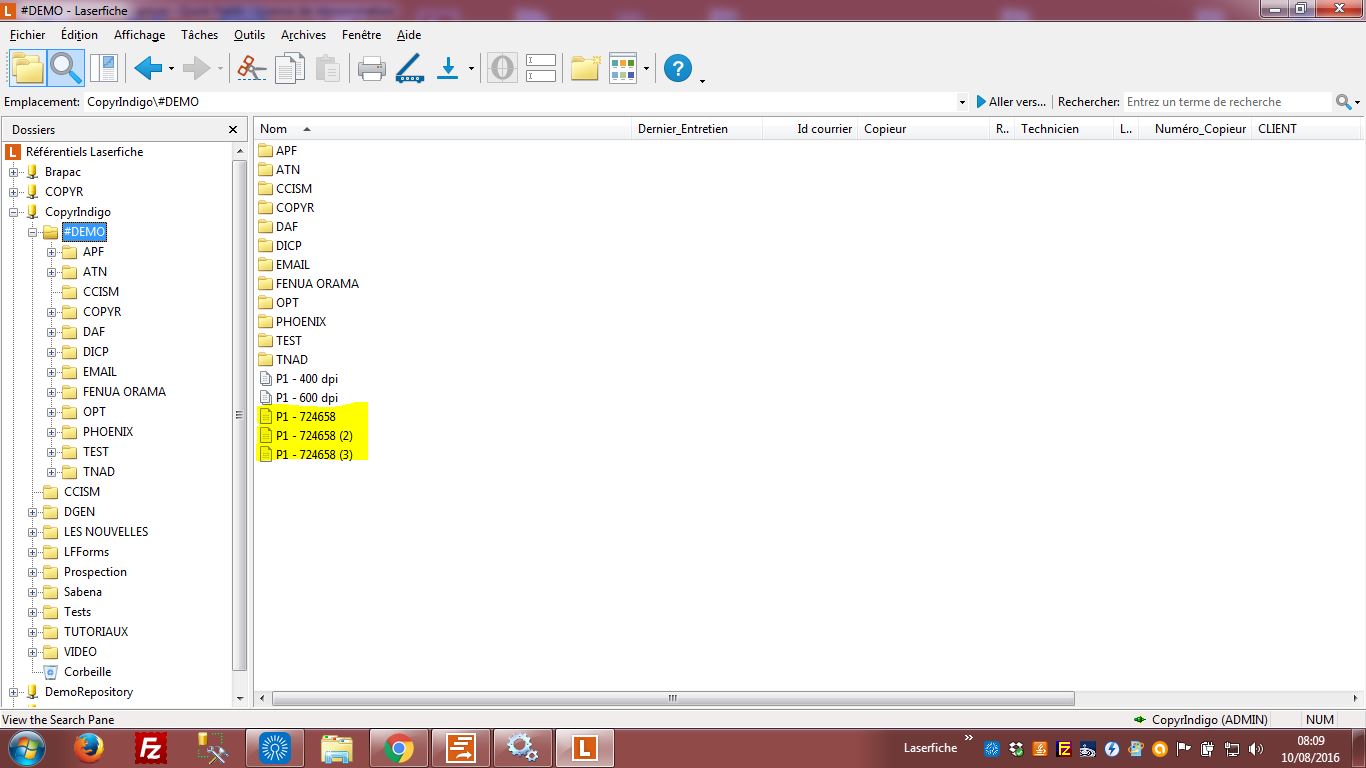Click the Rechercher search input field
The image size is (1366, 768).
1228,102
